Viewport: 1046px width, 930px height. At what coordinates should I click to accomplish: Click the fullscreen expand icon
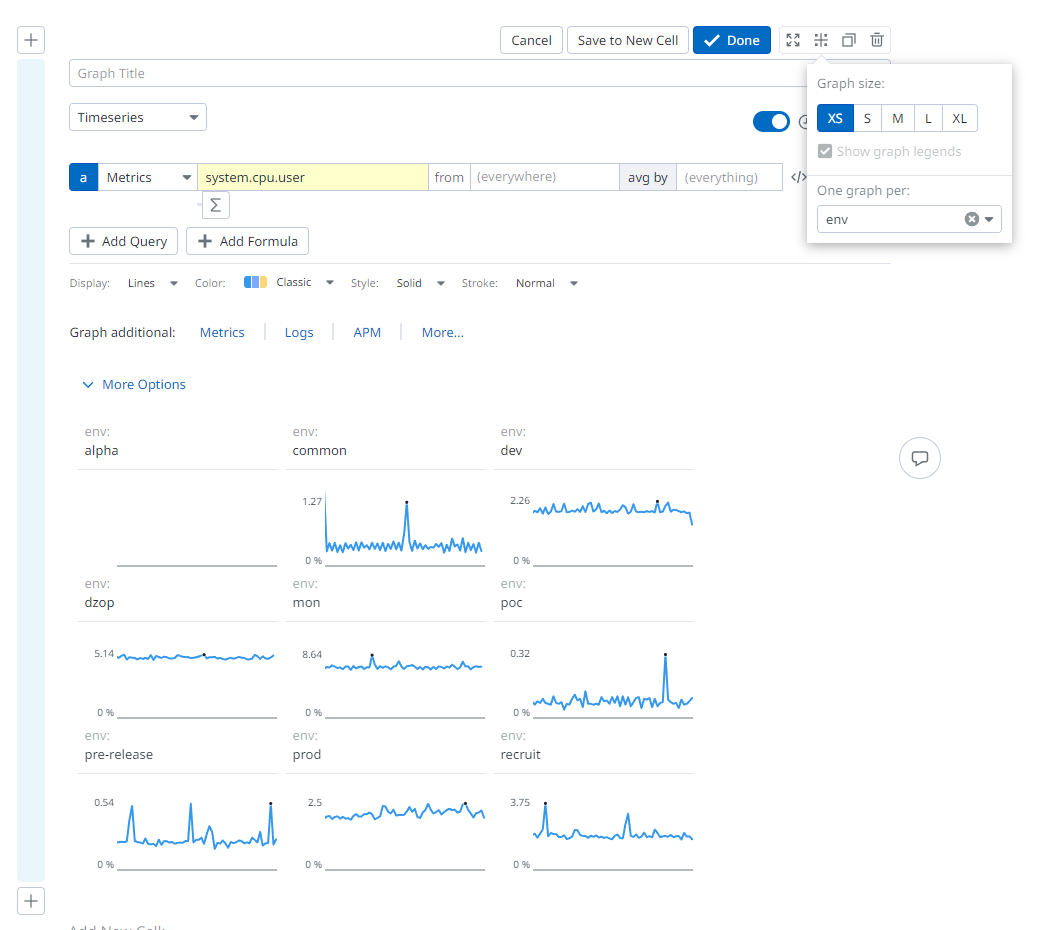click(793, 40)
